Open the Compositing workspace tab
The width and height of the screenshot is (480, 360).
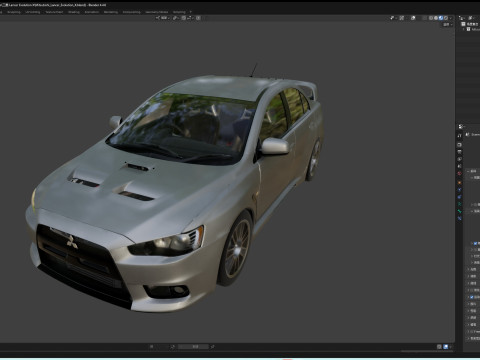(132, 12)
